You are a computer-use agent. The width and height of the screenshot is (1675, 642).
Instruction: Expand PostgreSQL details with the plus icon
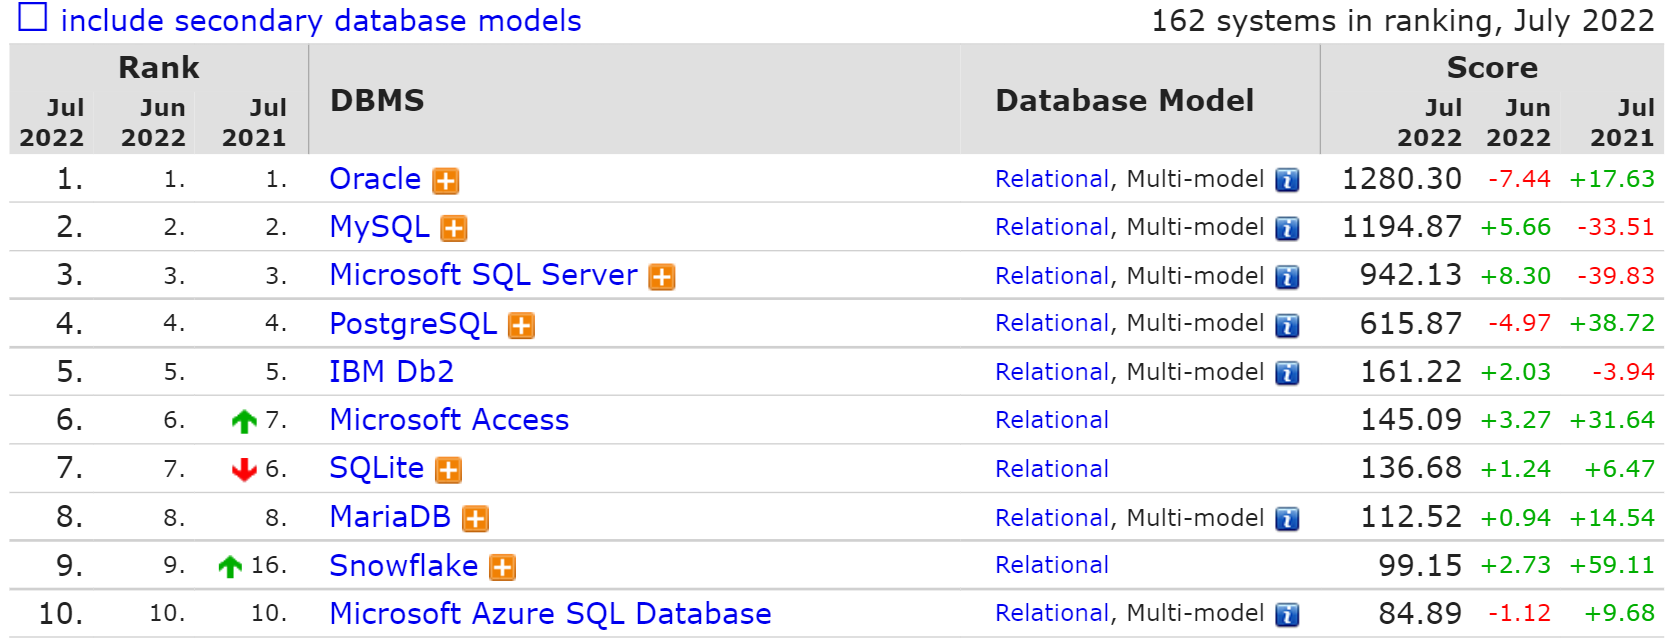521,325
